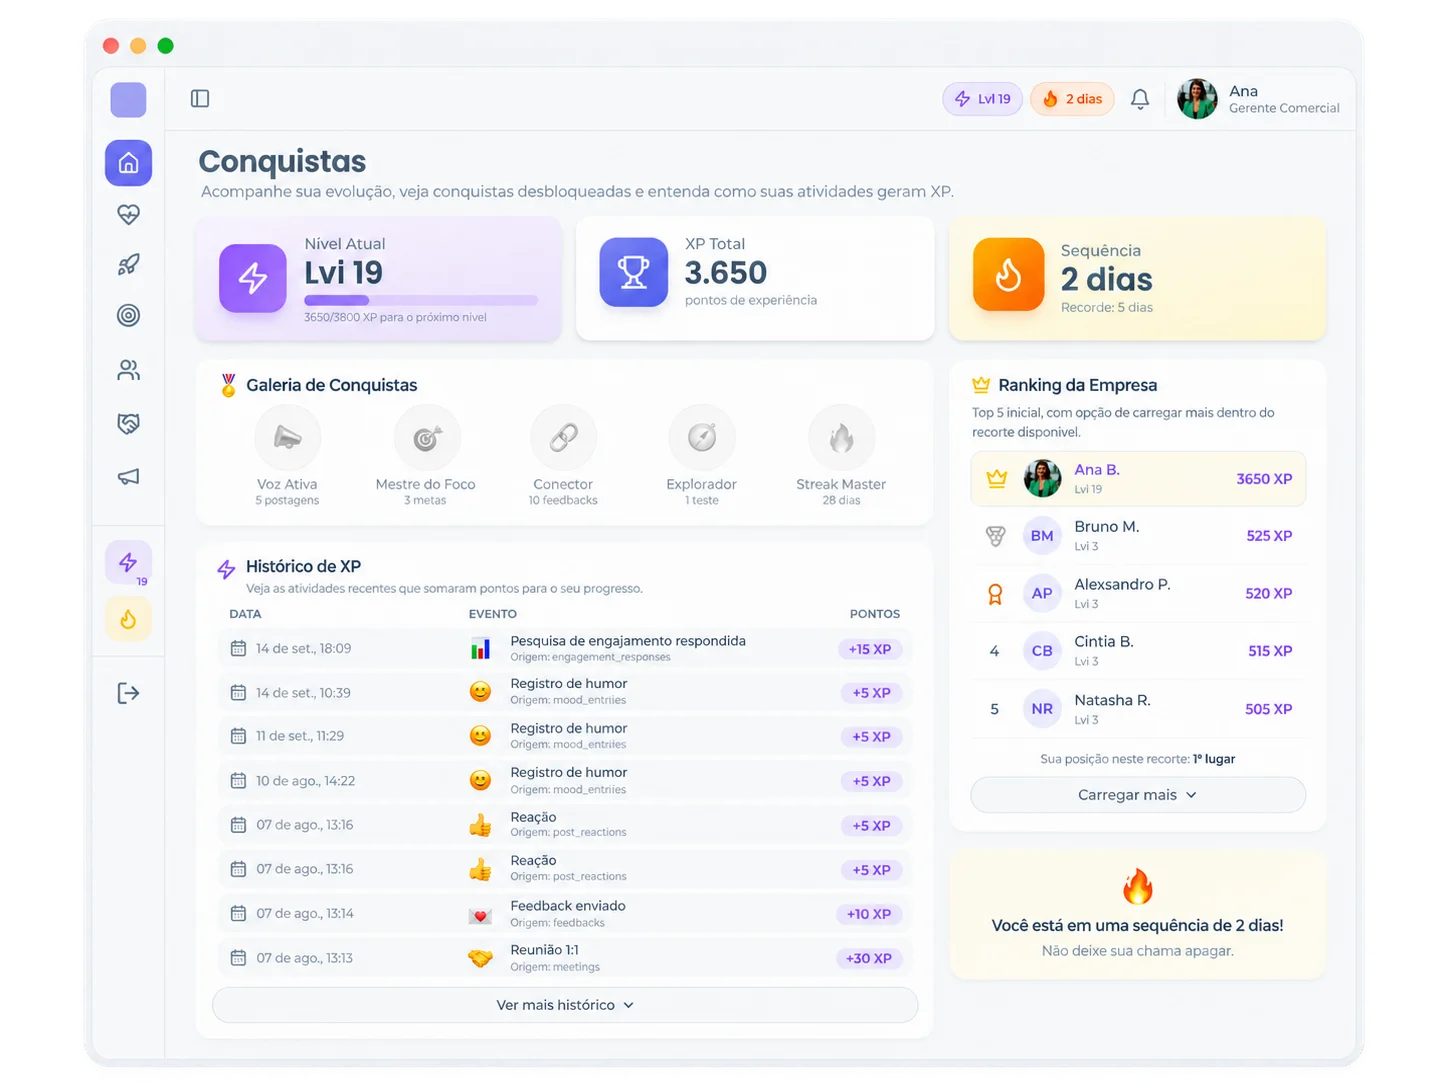The width and height of the screenshot is (1448, 1086).
Task: Open the target goals icon
Action: [x=128, y=316]
